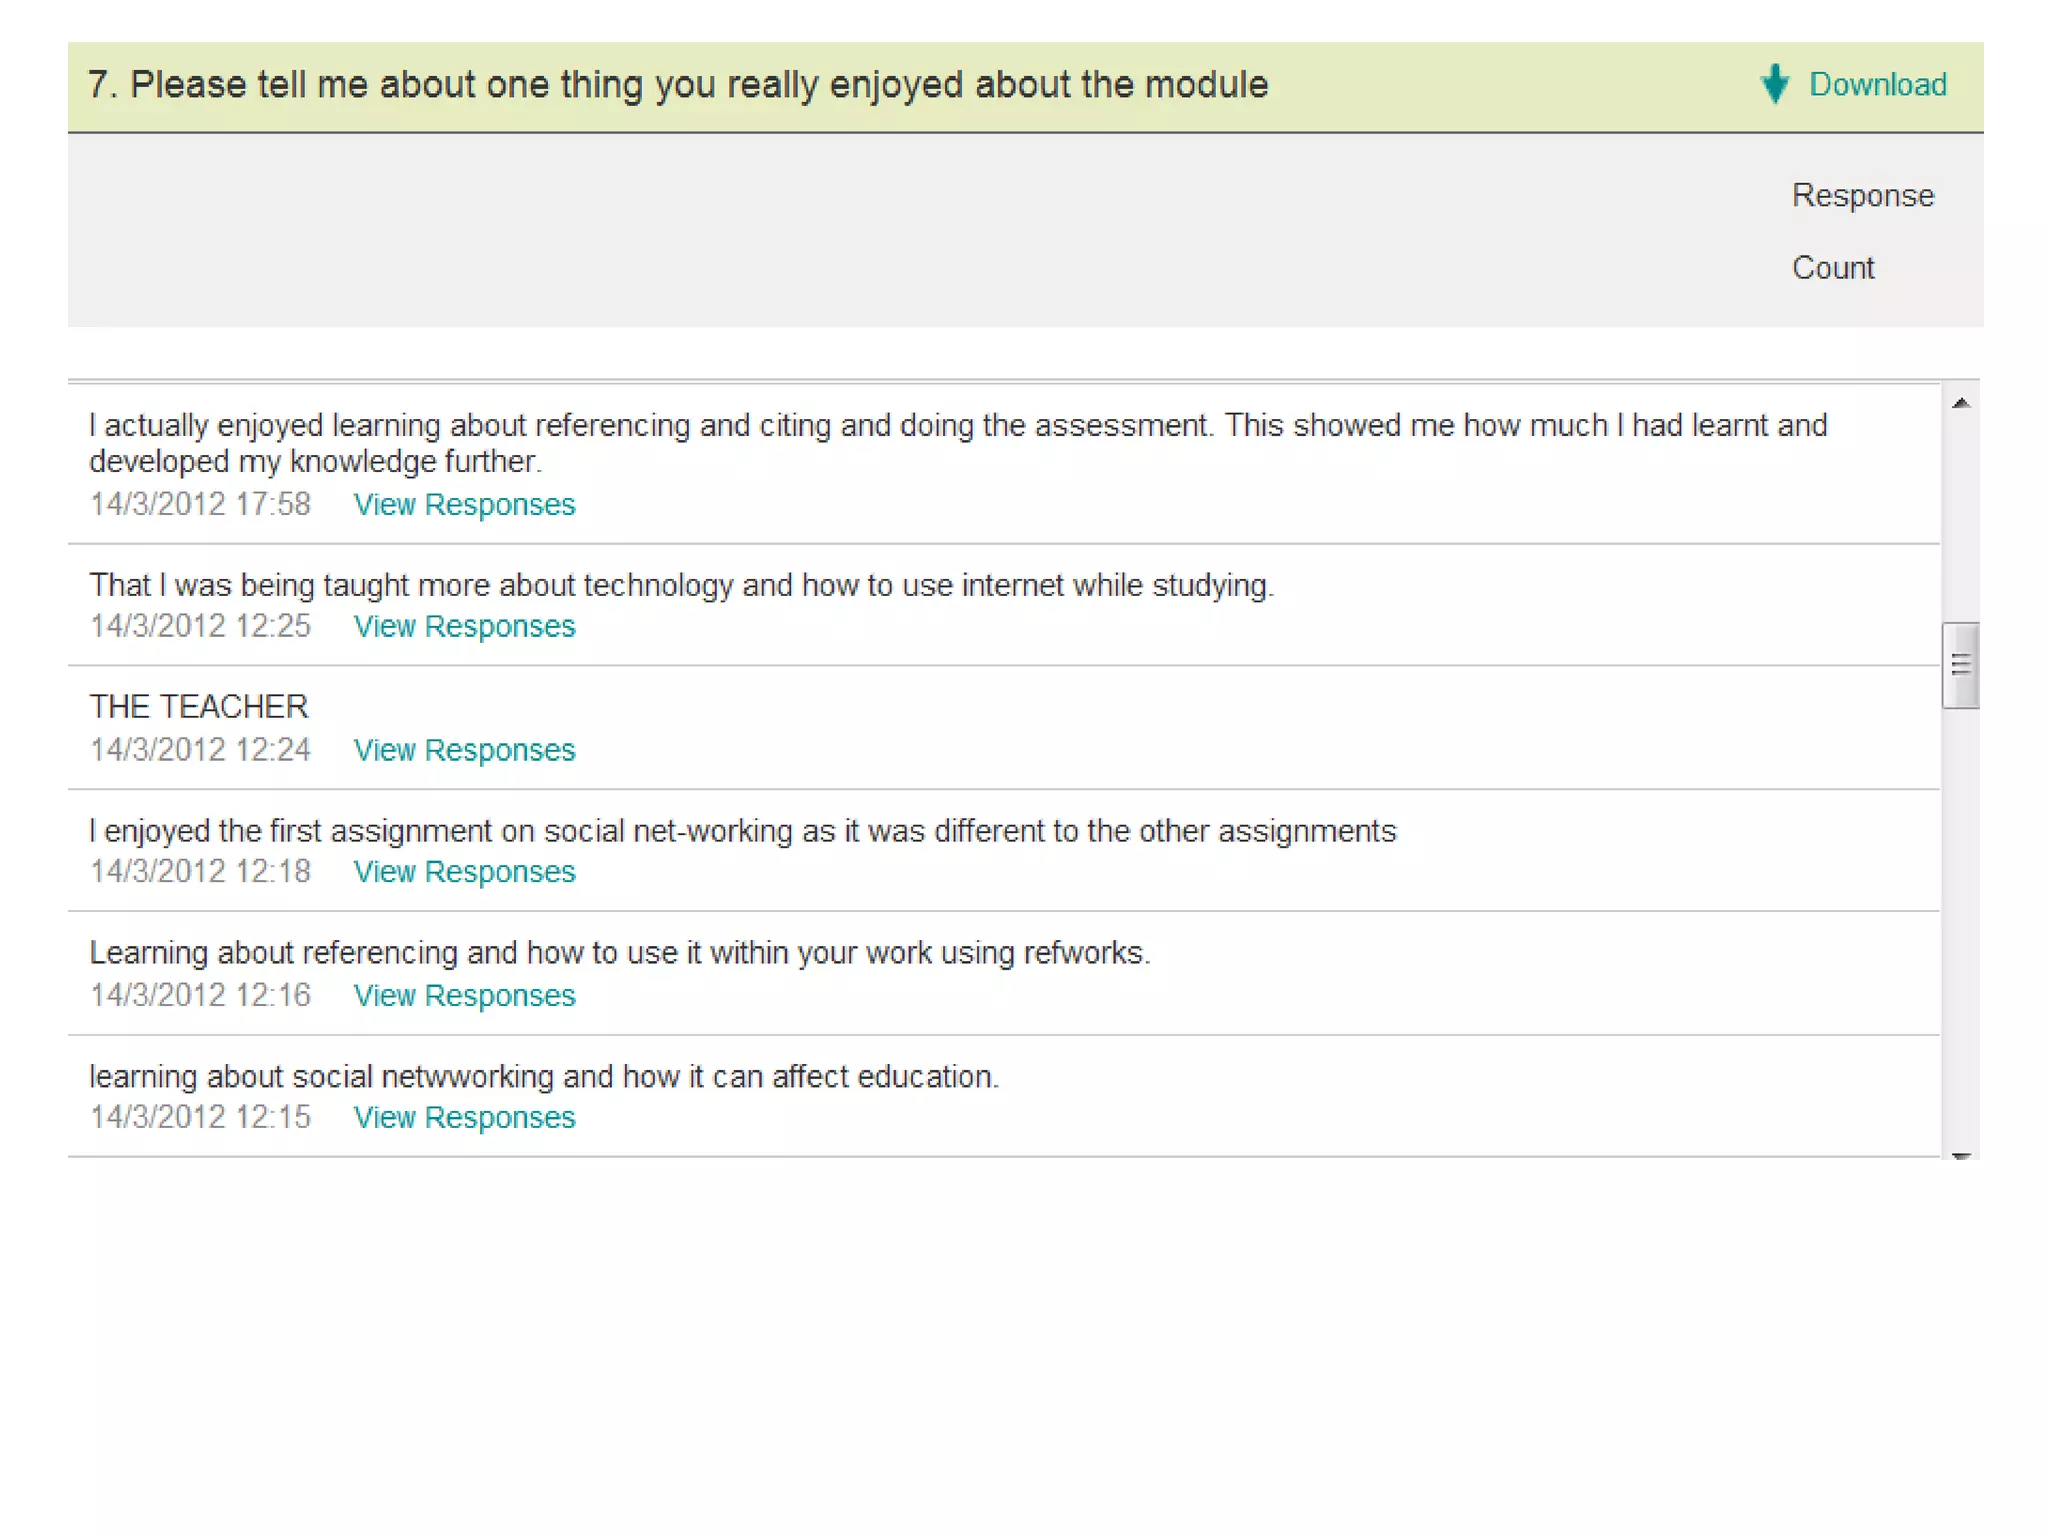
Task: Click the Download link text
Action: [1877, 85]
